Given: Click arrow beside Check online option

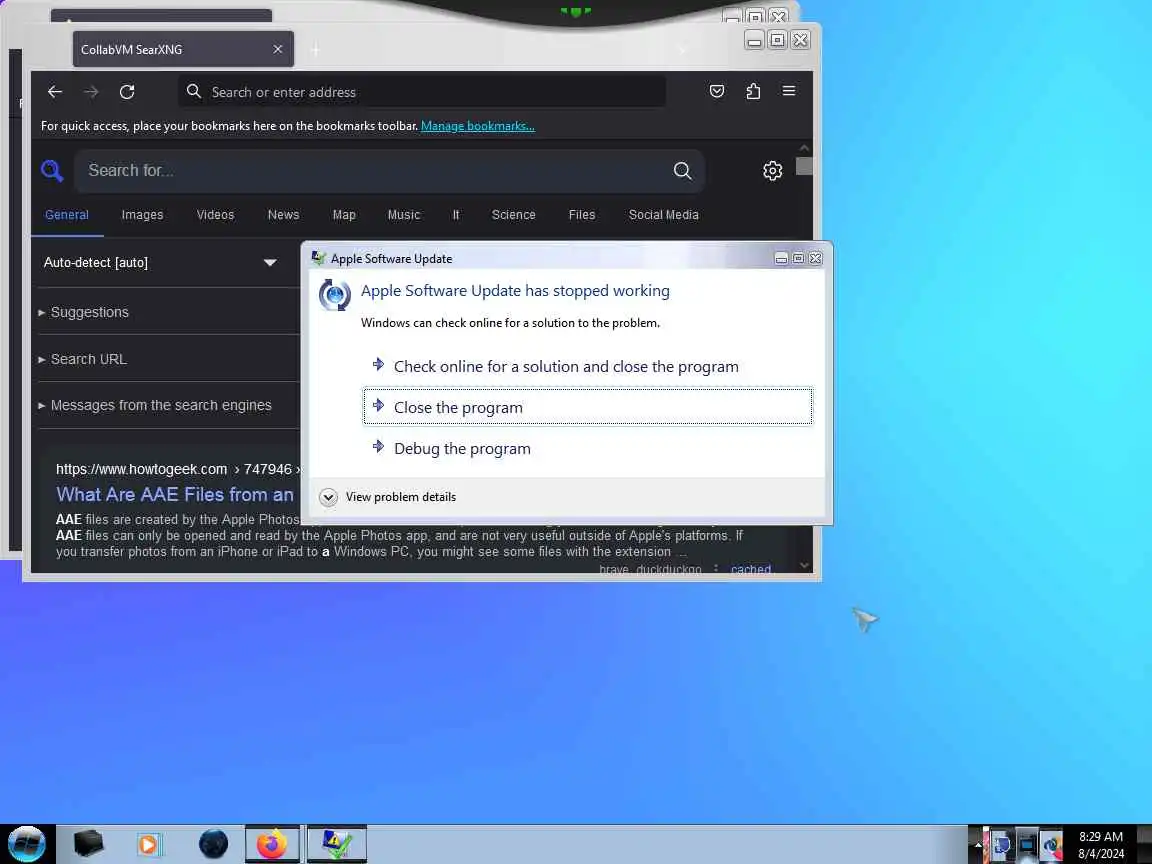Looking at the screenshot, I should point(378,364).
